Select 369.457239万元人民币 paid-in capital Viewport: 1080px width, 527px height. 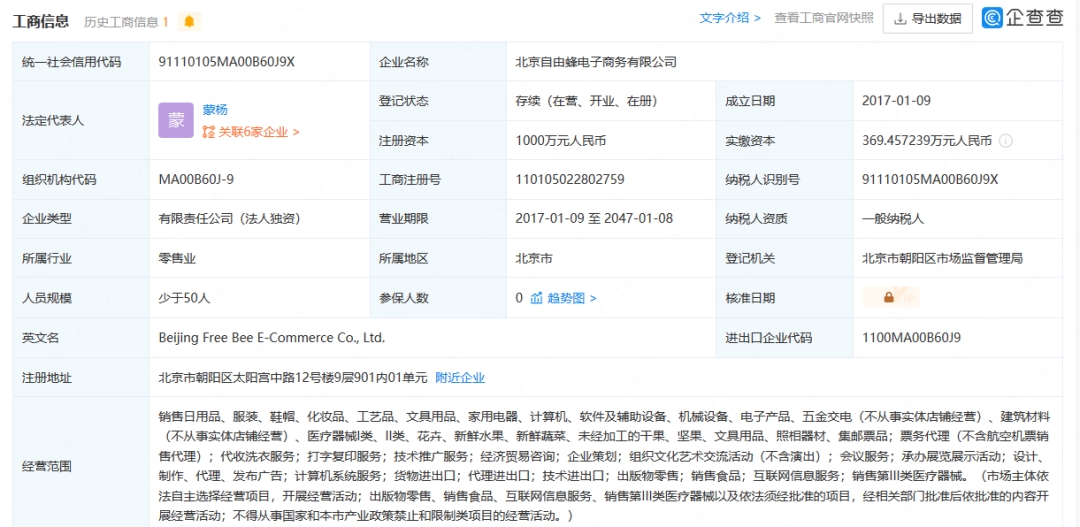point(927,141)
